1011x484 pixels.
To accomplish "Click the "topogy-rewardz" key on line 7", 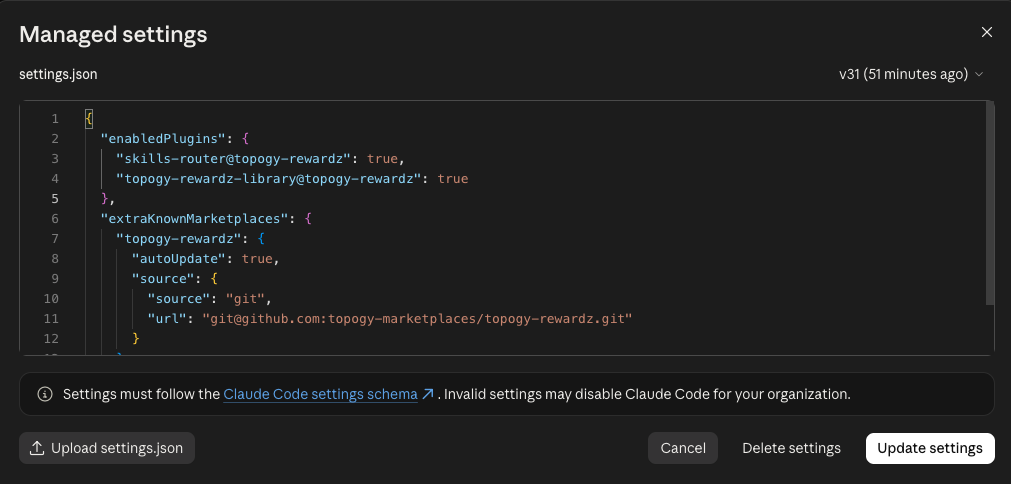I will pyautogui.click(x=179, y=238).
